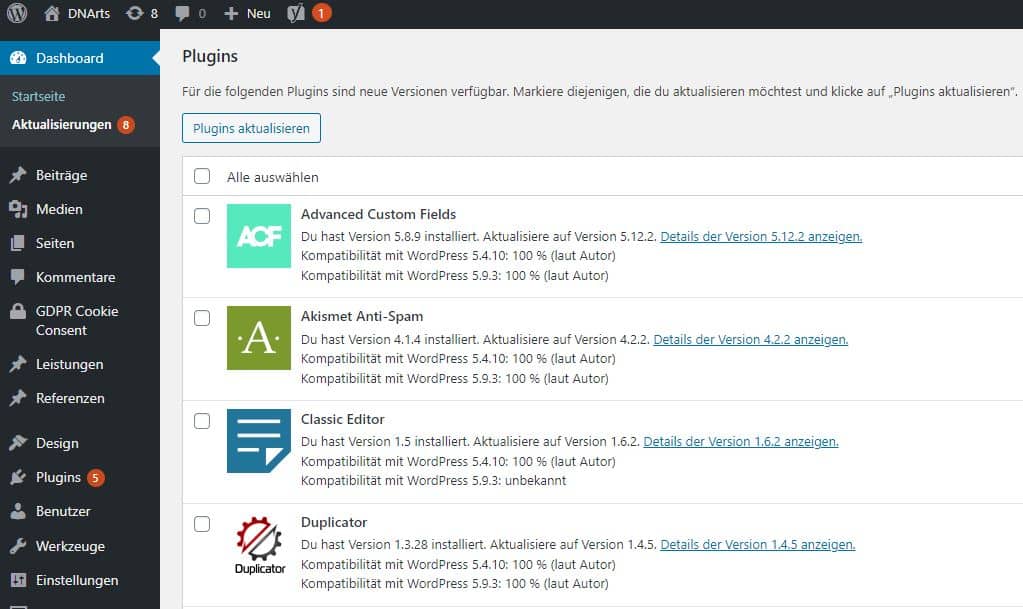The image size is (1023, 609).
Task: Click the Leistungen pin icon
Action: [x=18, y=364]
